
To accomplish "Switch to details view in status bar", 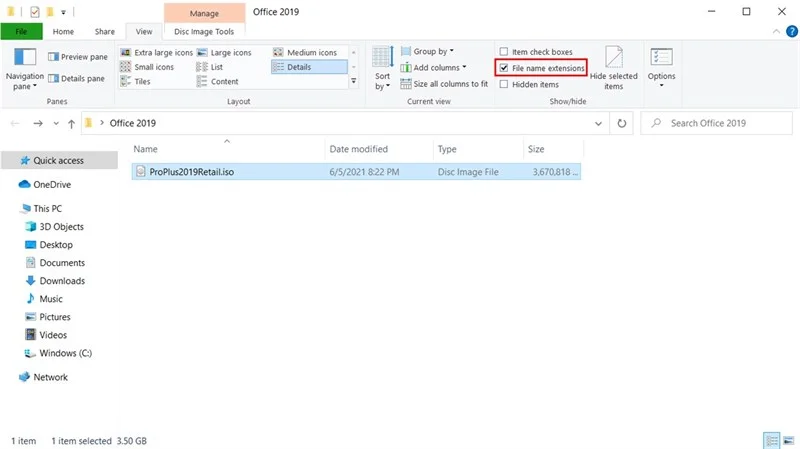I will [x=771, y=440].
